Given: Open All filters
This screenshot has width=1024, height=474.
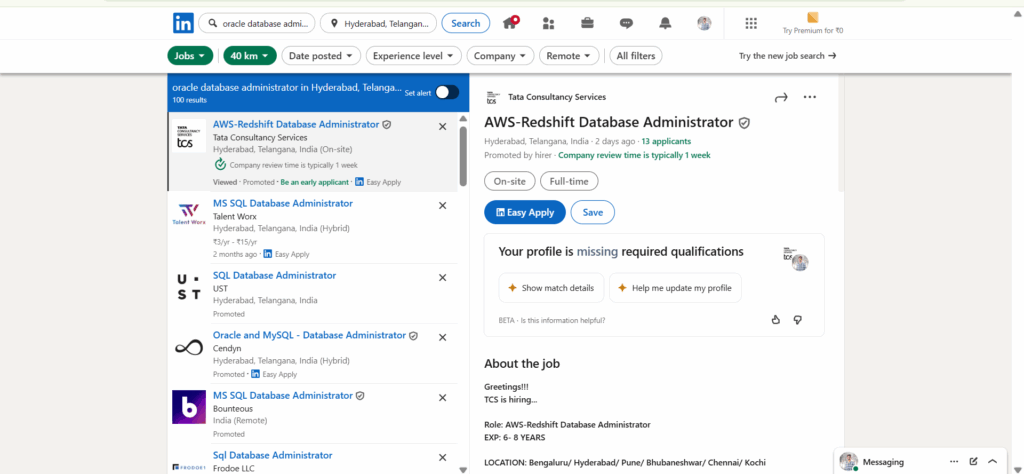Looking at the screenshot, I should click(636, 56).
